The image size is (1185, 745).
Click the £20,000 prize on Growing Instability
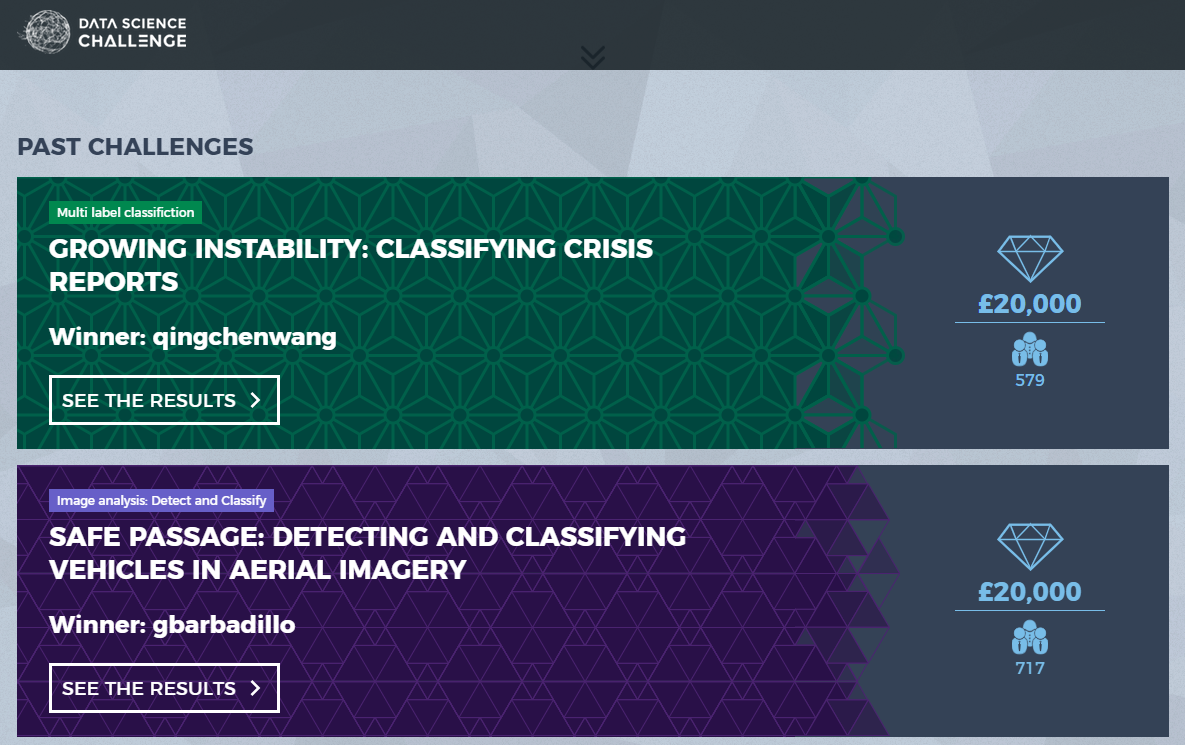point(1030,304)
